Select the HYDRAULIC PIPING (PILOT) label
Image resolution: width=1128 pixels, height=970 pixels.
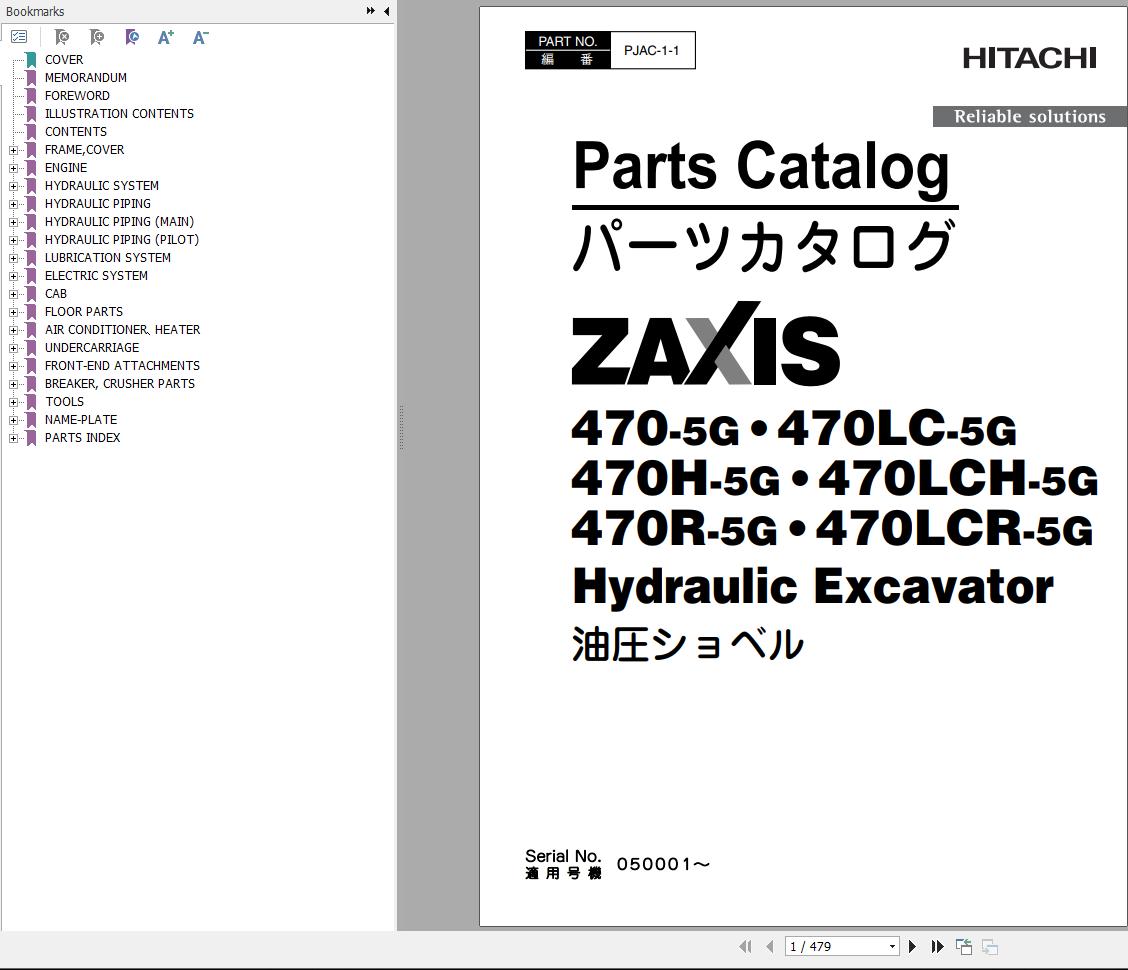(x=122, y=240)
